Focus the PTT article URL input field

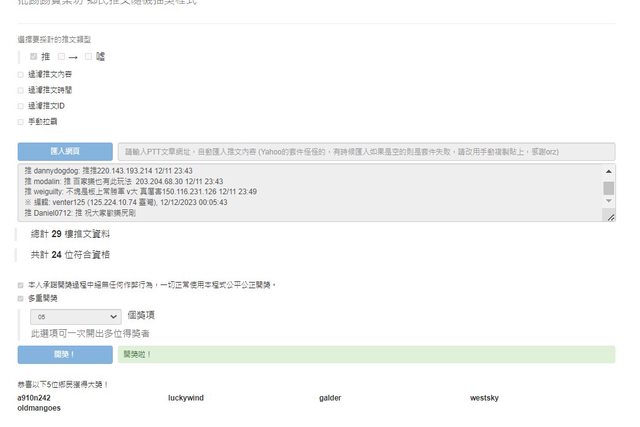tap(366, 151)
